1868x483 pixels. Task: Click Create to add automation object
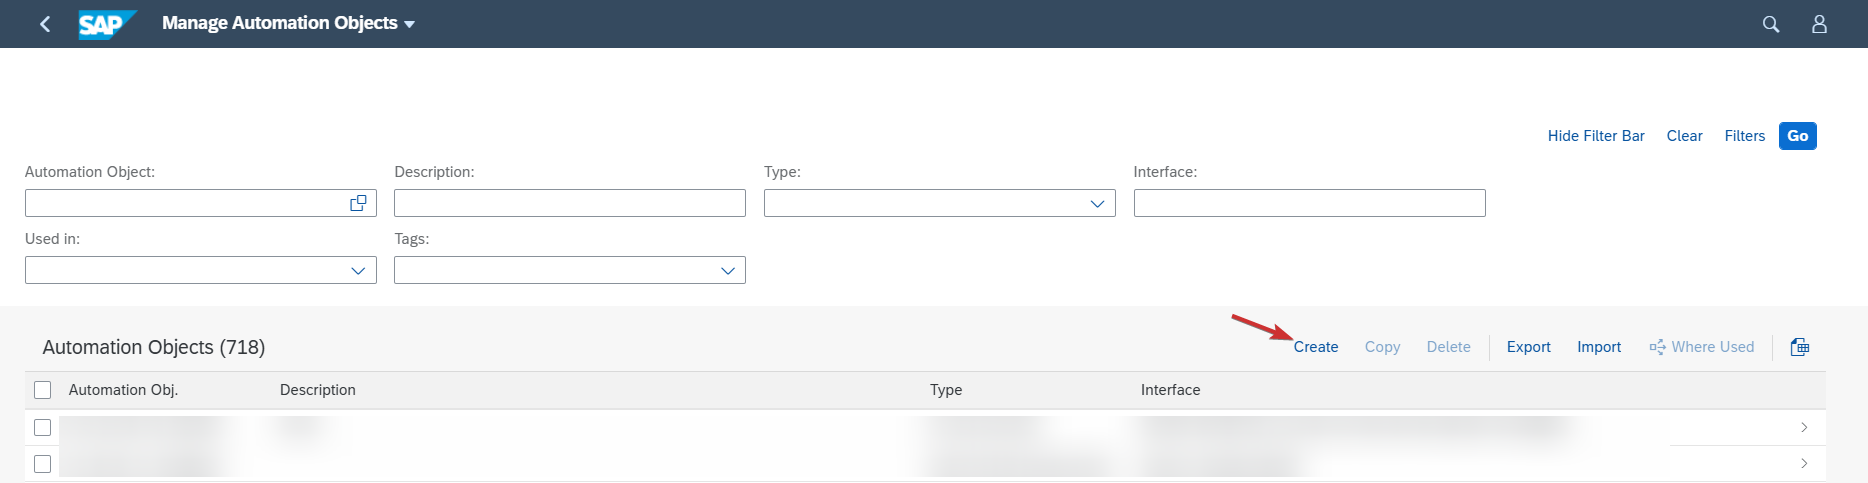[1316, 347]
